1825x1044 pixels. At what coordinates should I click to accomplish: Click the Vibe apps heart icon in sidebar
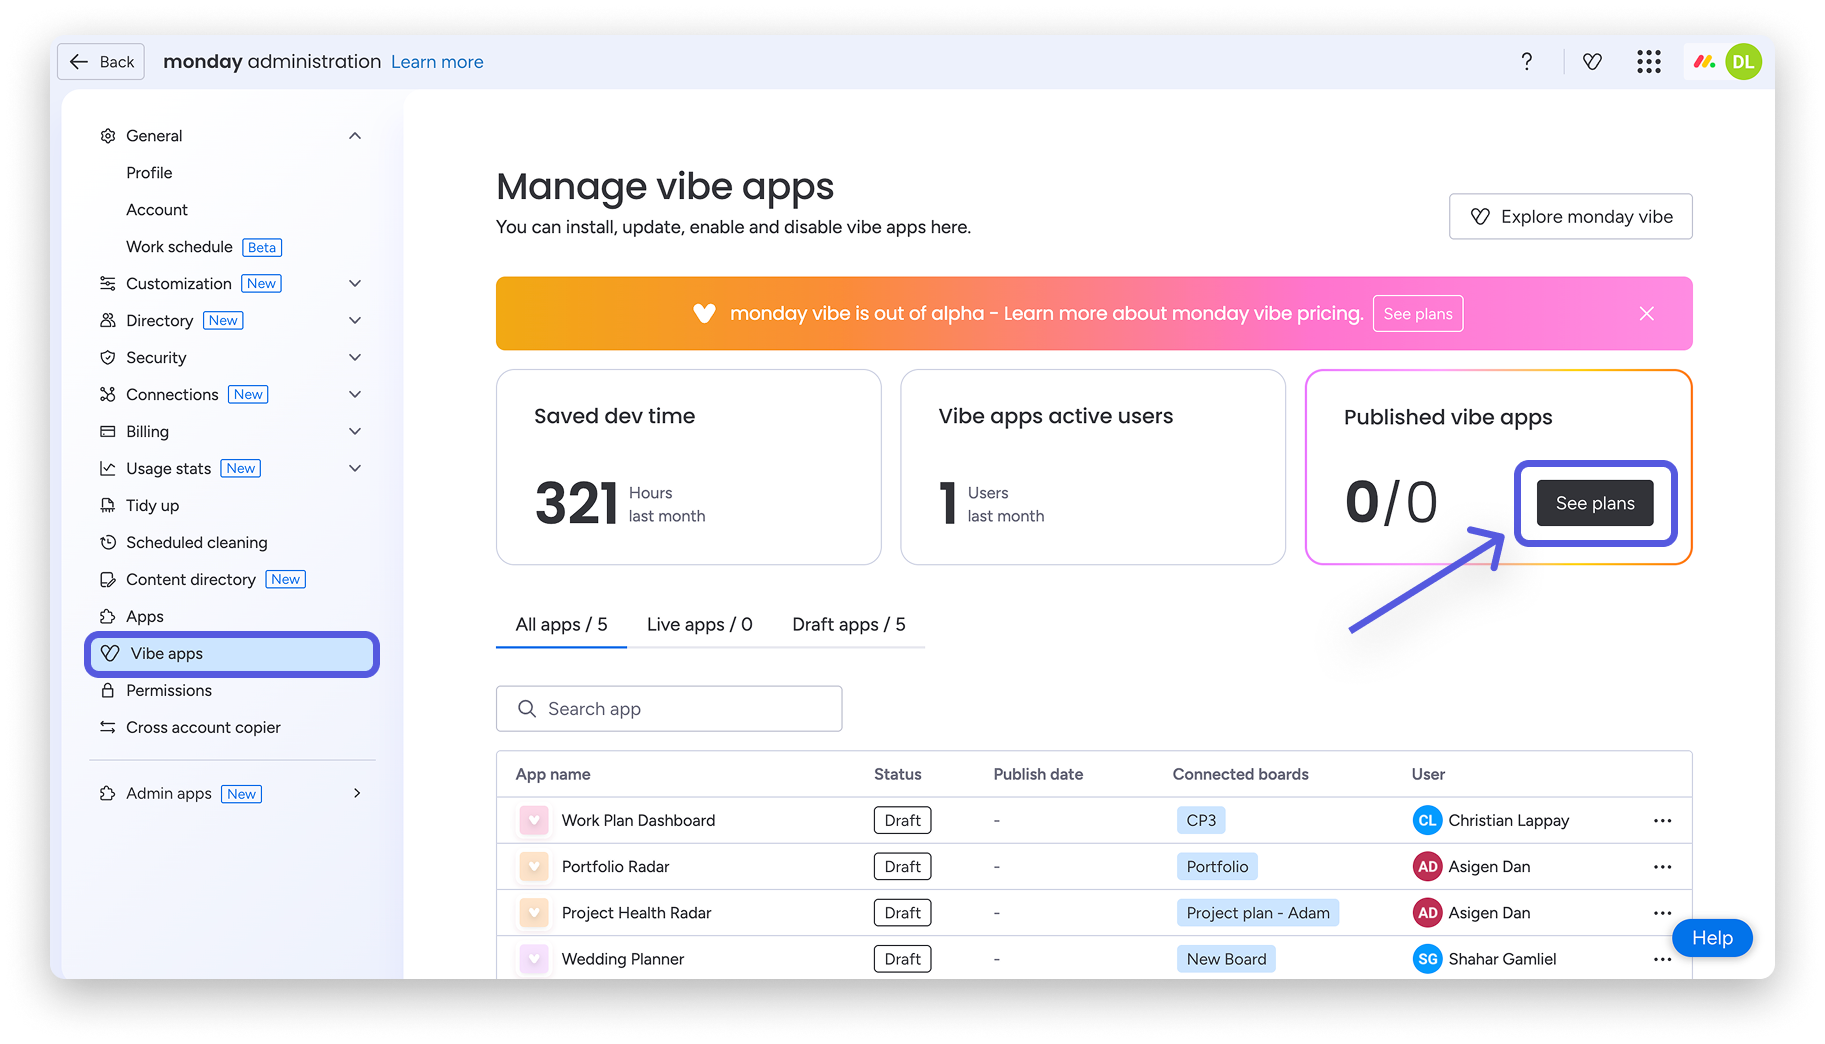point(110,653)
